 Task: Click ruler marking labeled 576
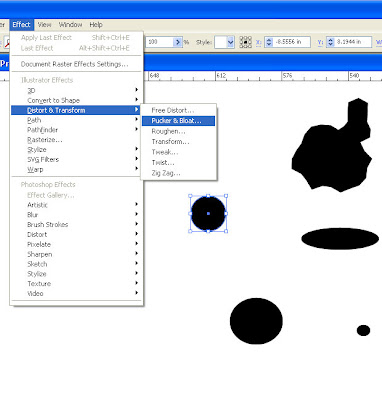(x=287, y=76)
